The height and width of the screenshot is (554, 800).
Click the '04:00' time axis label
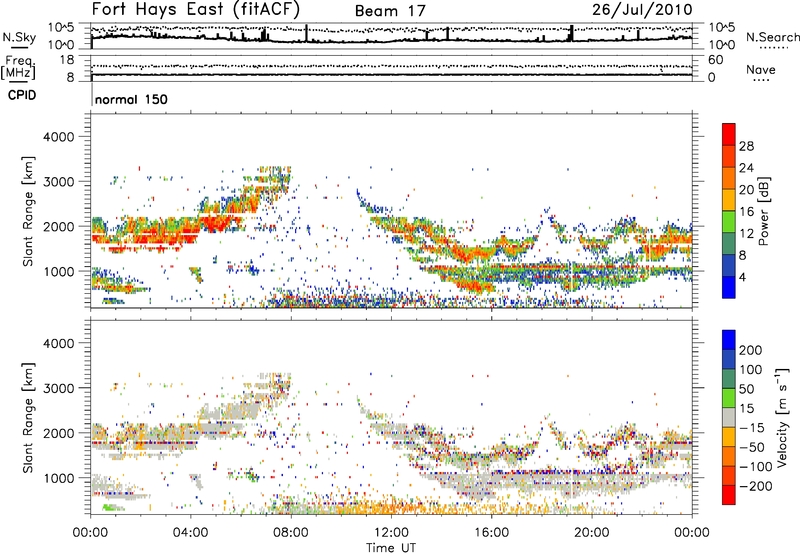[x=191, y=533]
